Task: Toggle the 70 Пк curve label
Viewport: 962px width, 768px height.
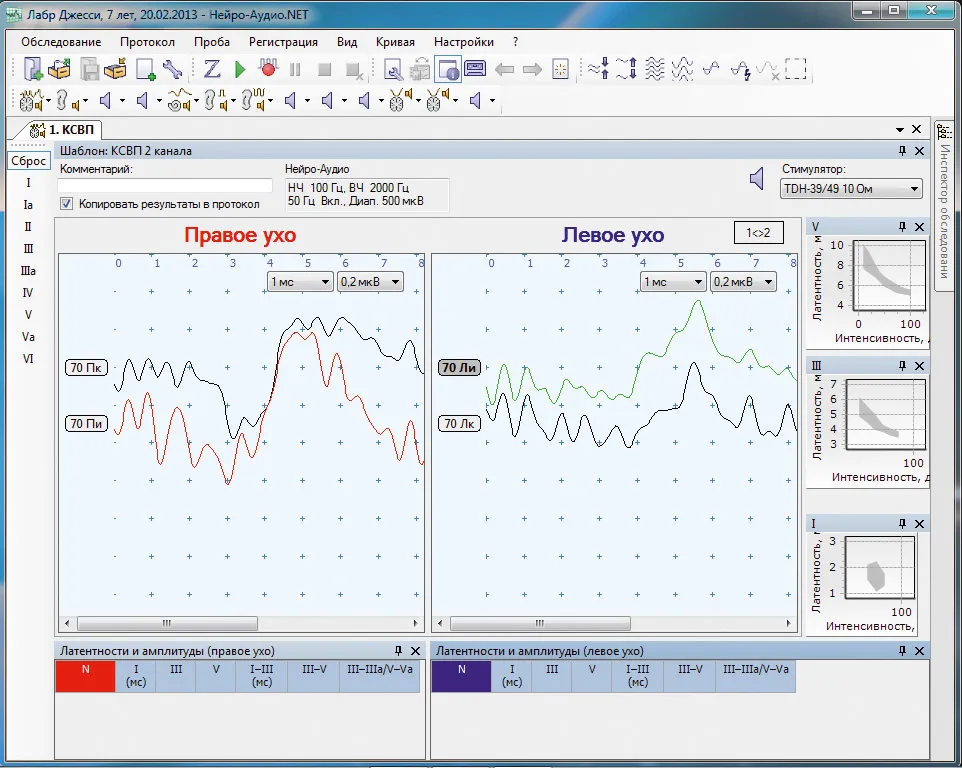Action: [x=86, y=367]
